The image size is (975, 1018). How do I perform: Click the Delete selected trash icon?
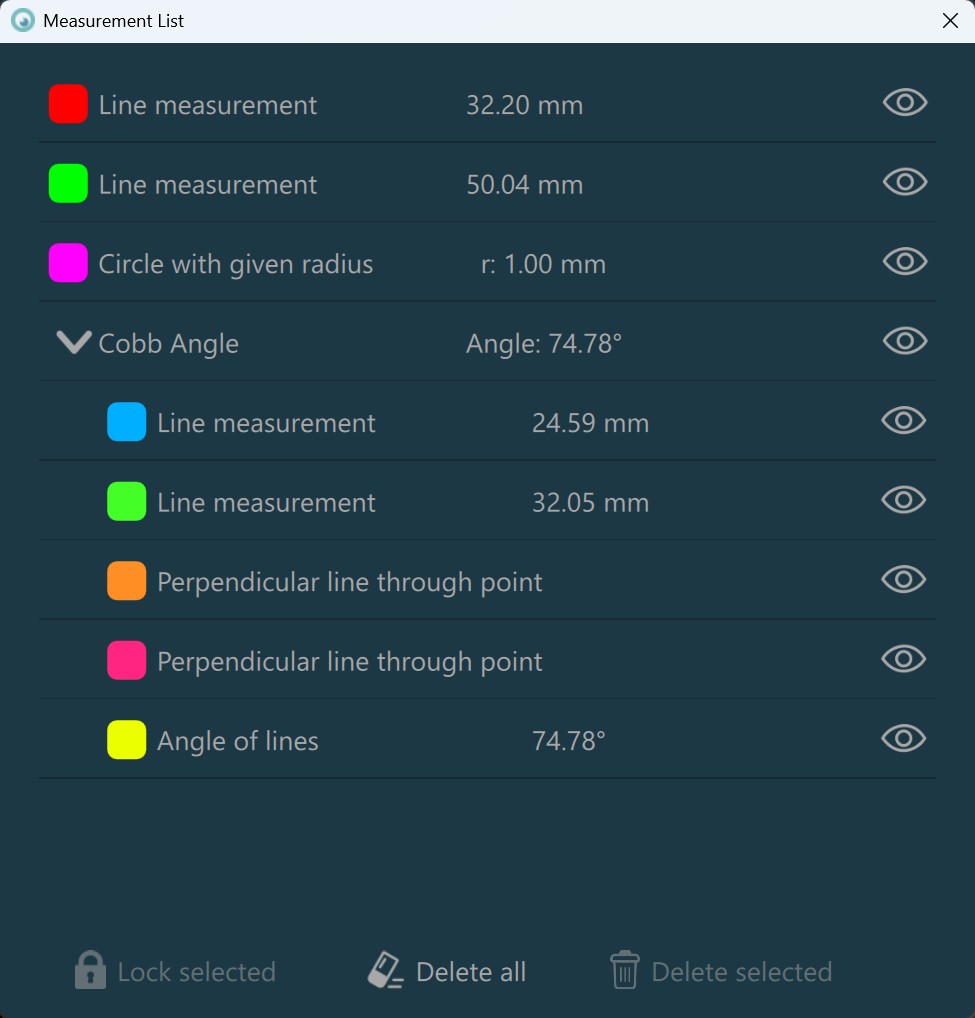pos(625,970)
